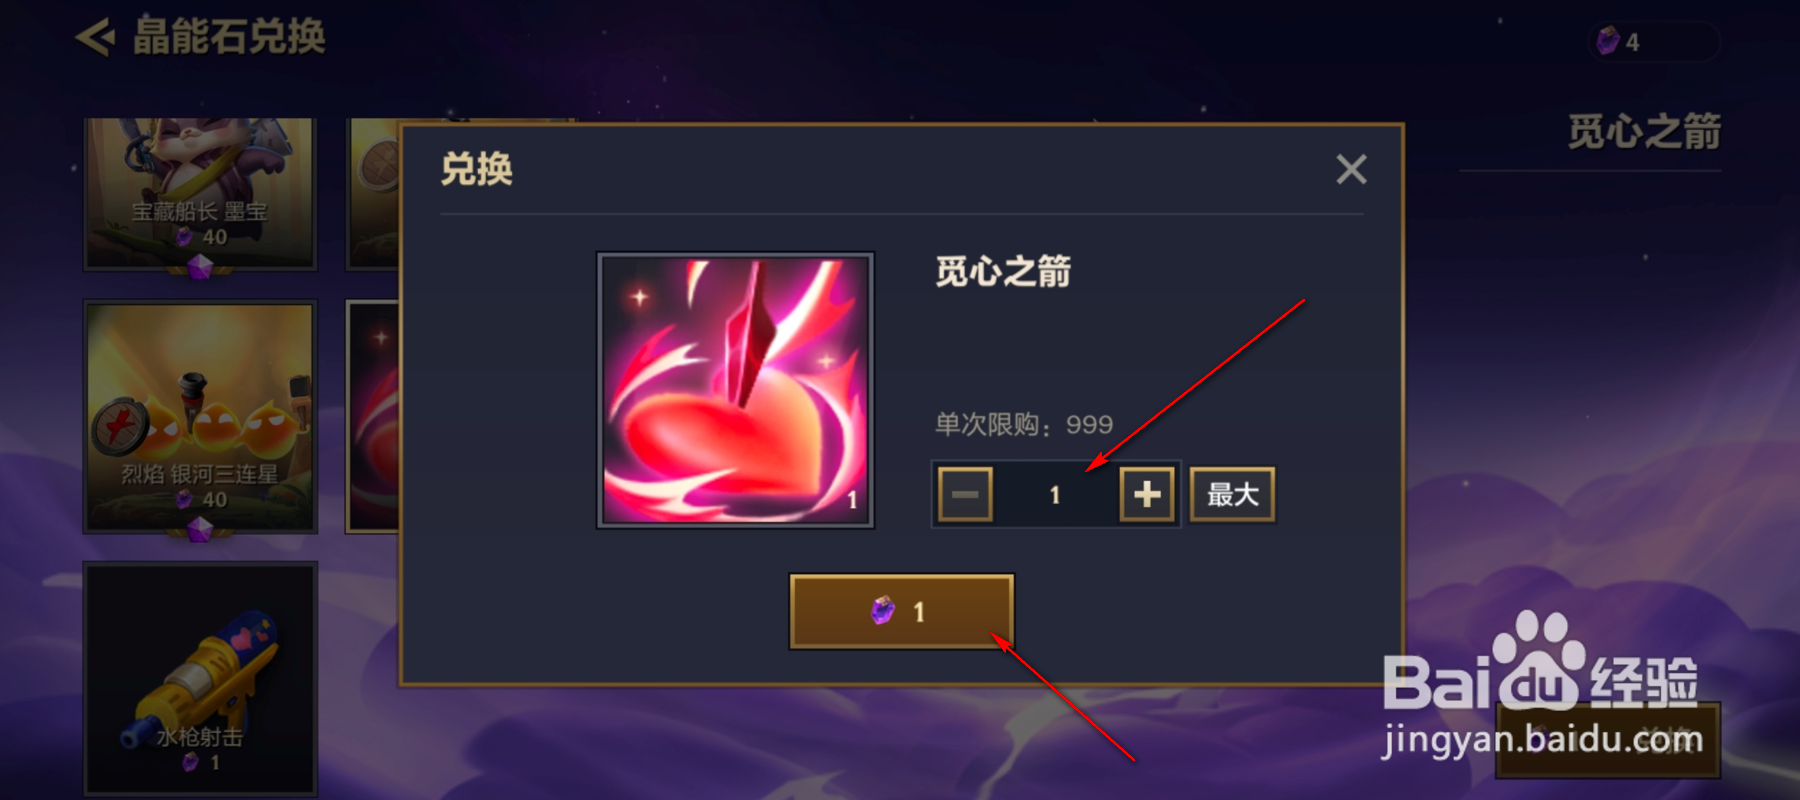Click the 觅心之箭 heading on right panel
Viewport: 1800px width, 800px height.
point(1644,132)
